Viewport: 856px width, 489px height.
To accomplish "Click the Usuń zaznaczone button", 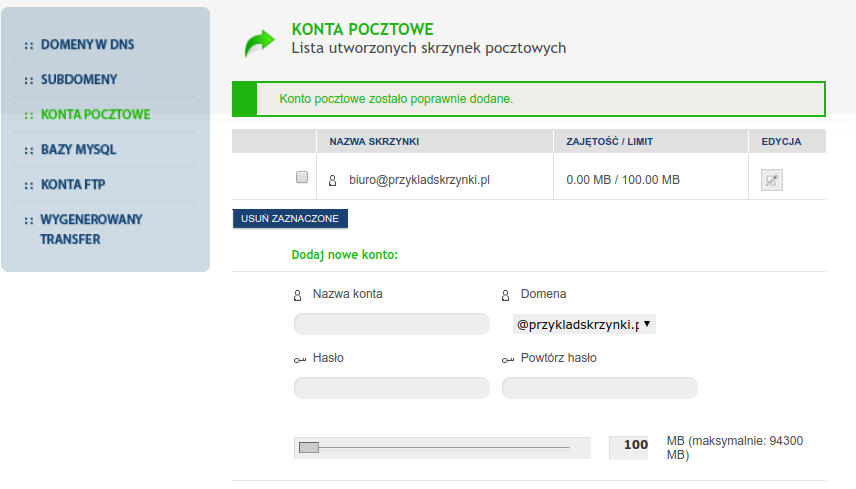I will [x=290, y=218].
